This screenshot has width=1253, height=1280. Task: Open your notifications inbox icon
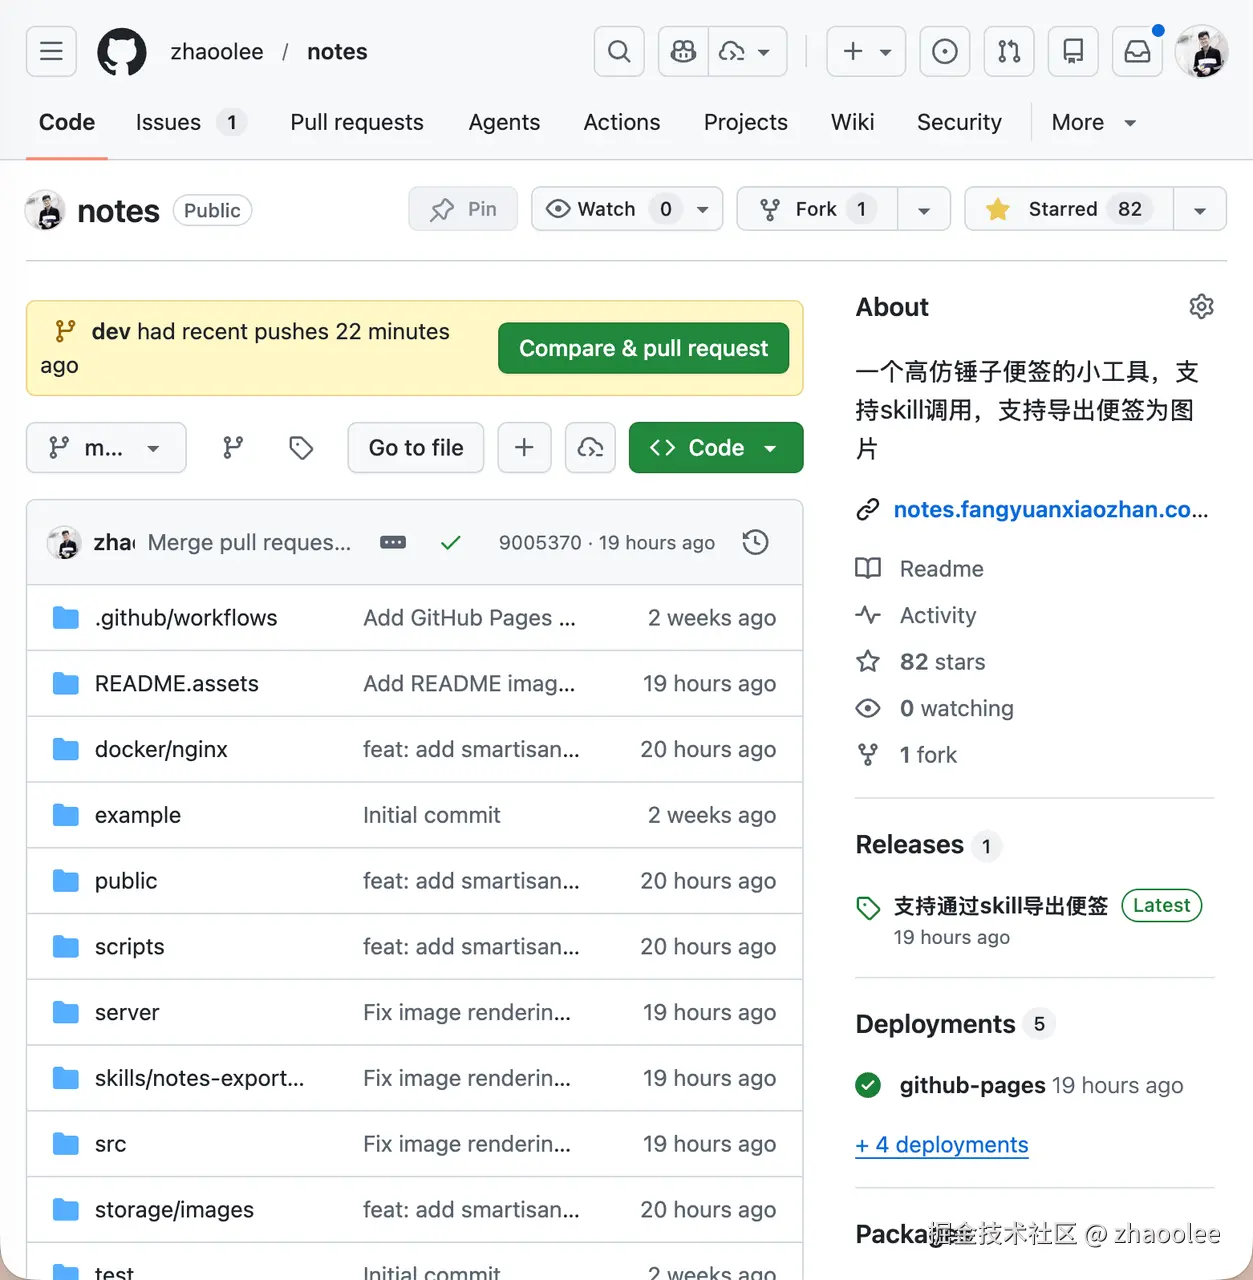point(1137,51)
